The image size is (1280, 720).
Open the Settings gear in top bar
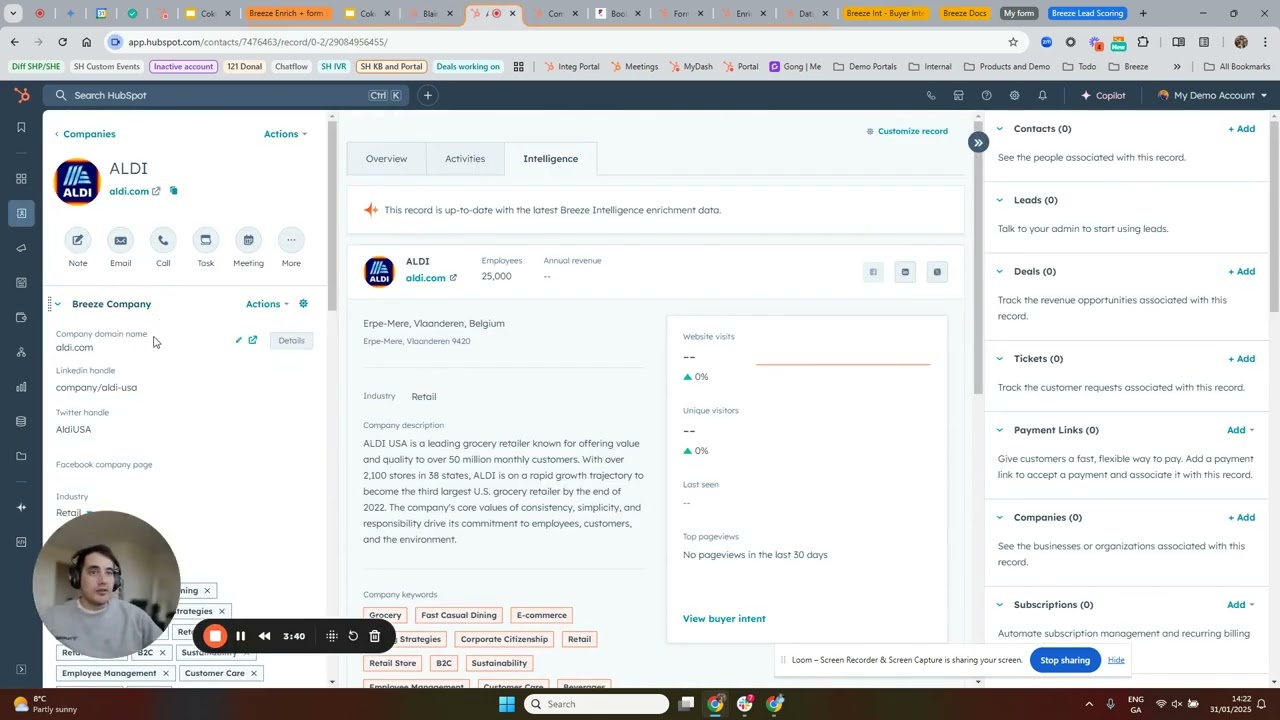[1014, 95]
